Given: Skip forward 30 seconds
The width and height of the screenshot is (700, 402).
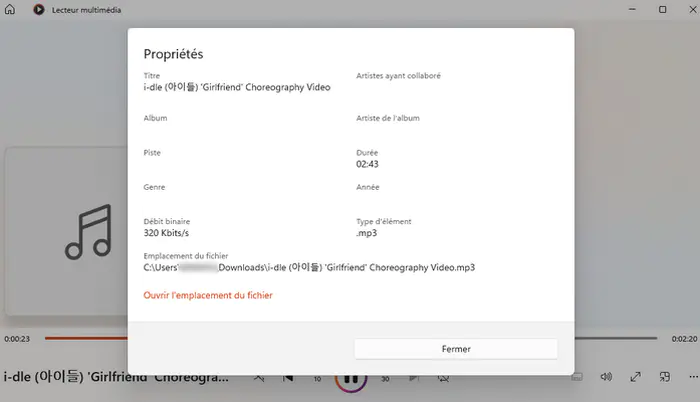Looking at the screenshot, I should pos(384,378).
